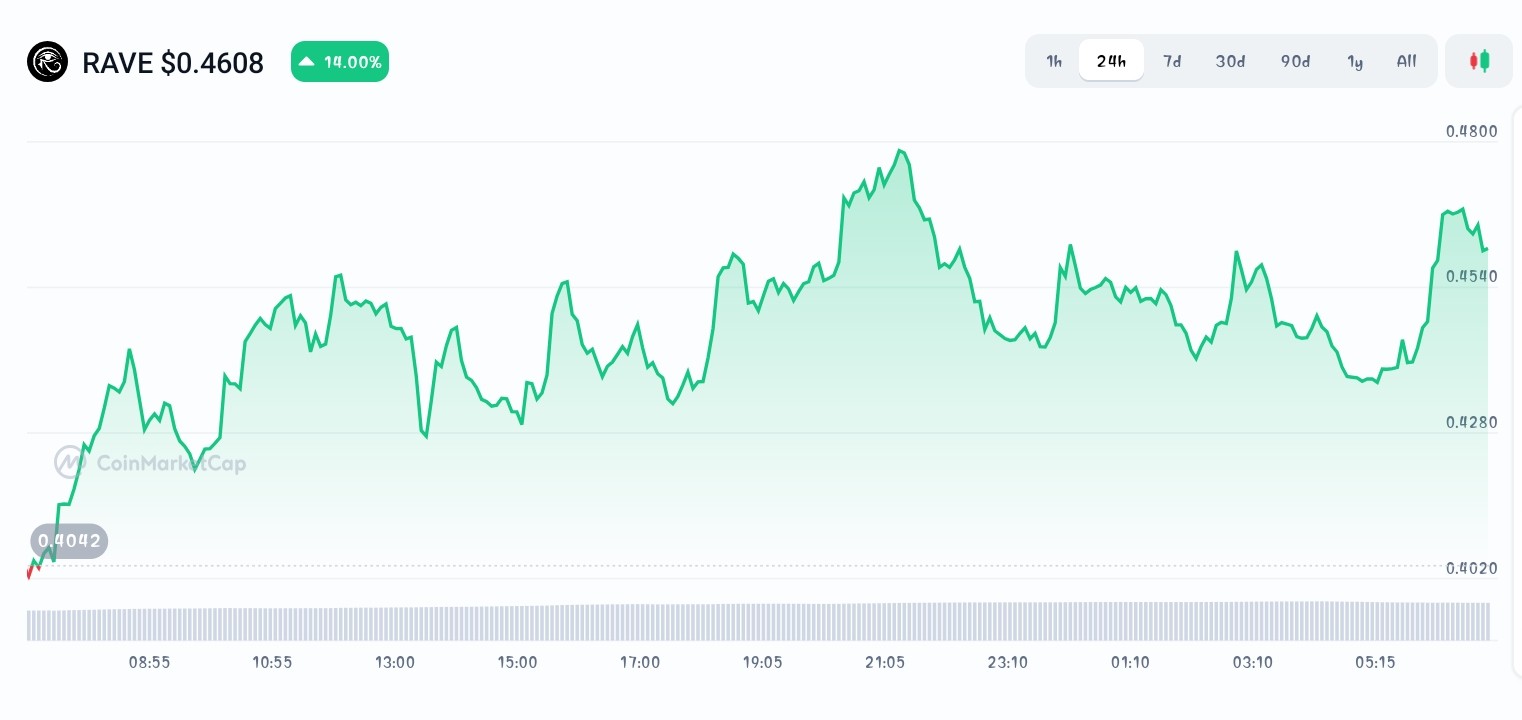1522x720 pixels.
Task: Click the 13:00 time axis label
Action: [395, 662]
